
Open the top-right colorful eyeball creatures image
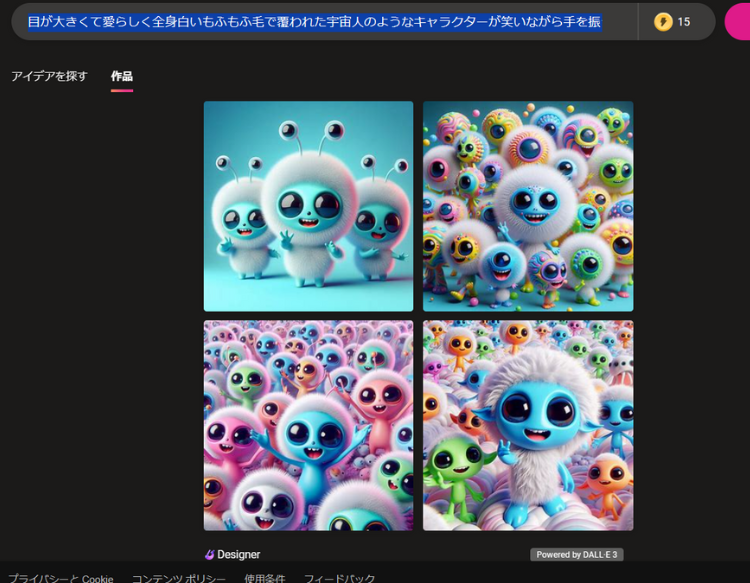[528, 206]
